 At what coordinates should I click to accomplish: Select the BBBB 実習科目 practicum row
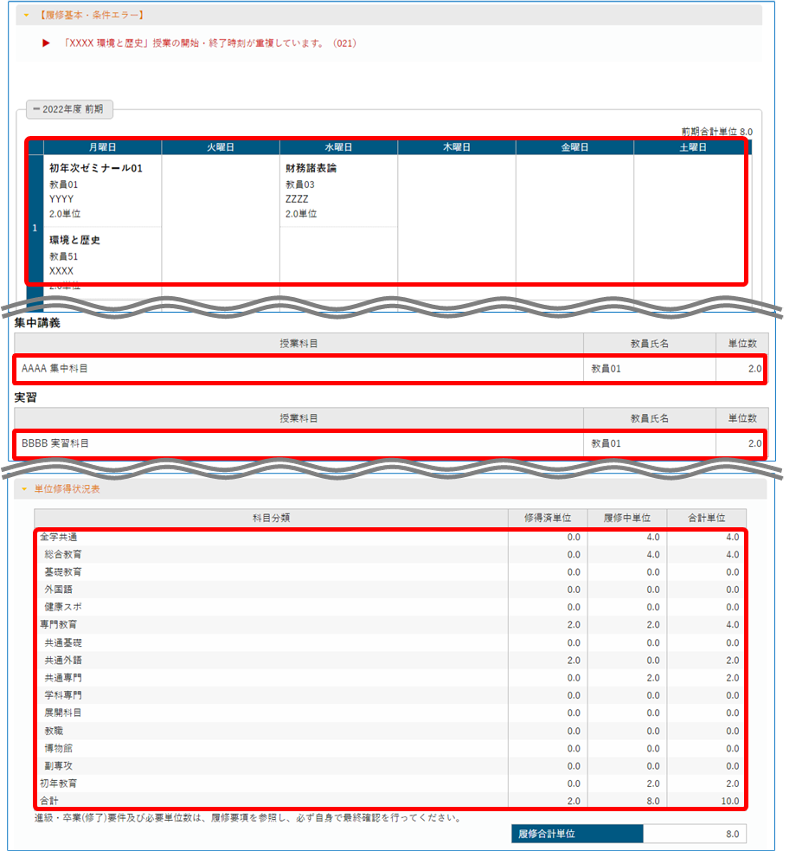pyautogui.click(x=55, y=442)
